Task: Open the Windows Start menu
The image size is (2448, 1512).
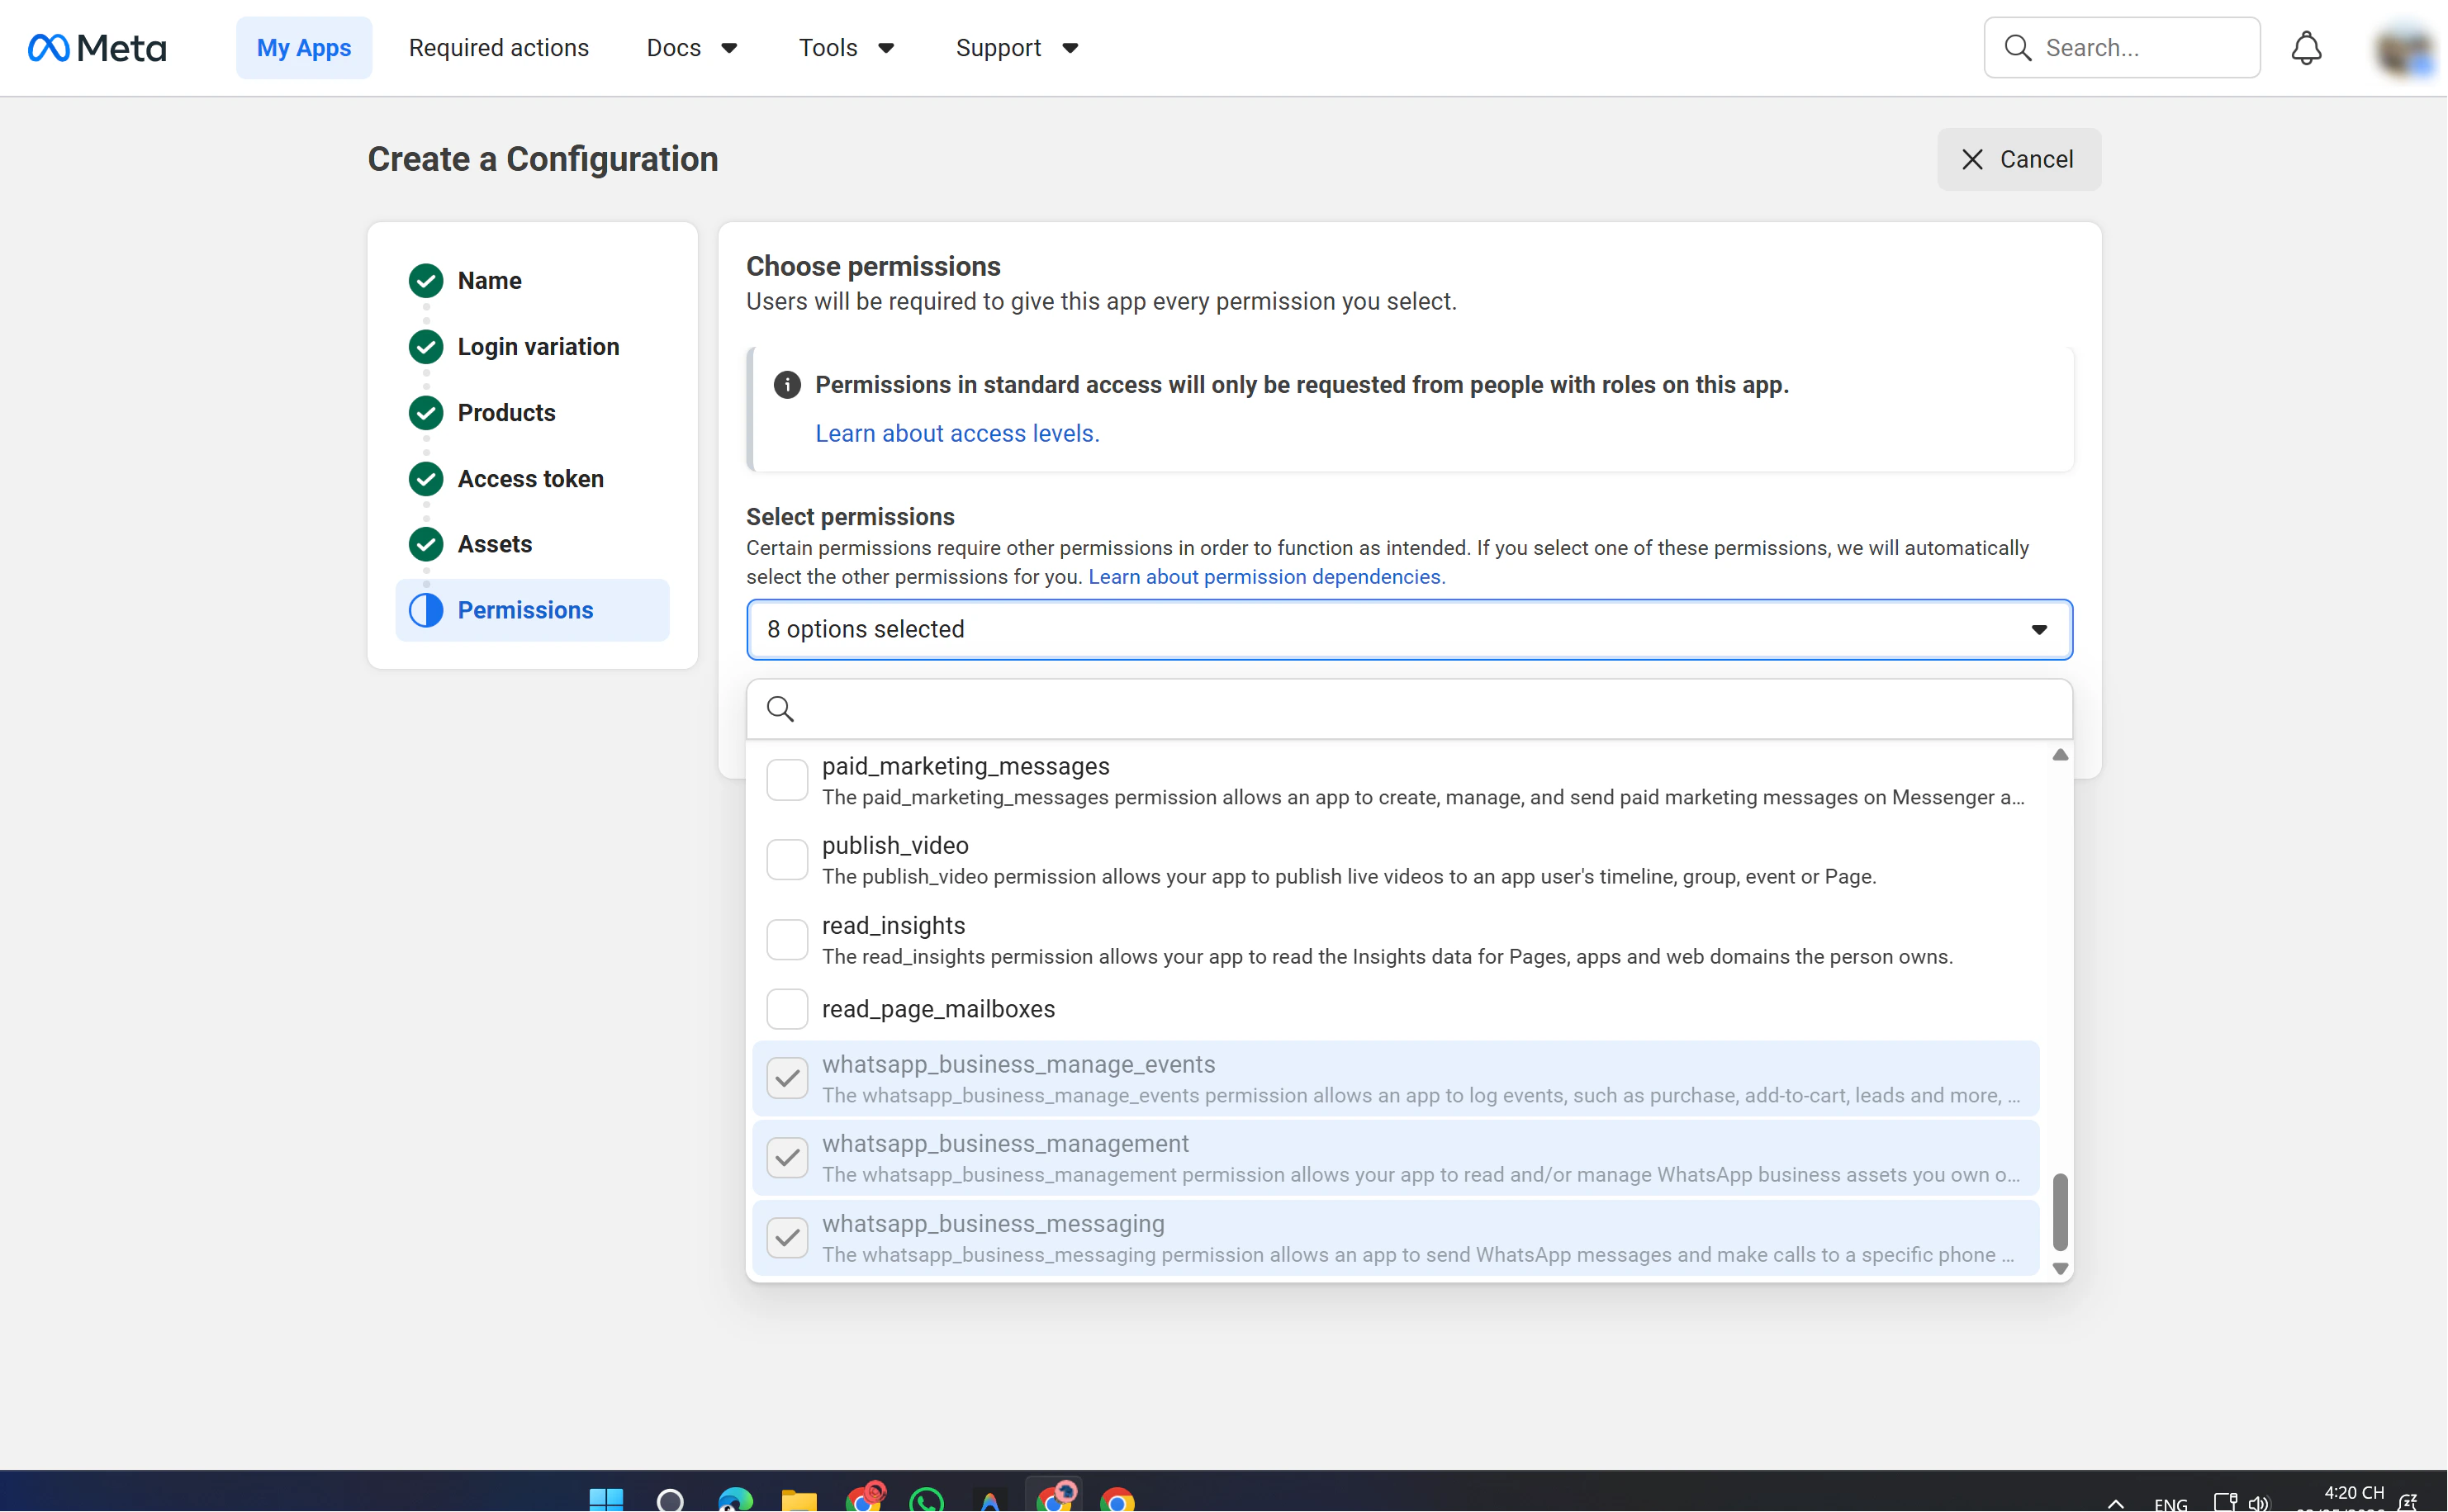Action: 606,1499
